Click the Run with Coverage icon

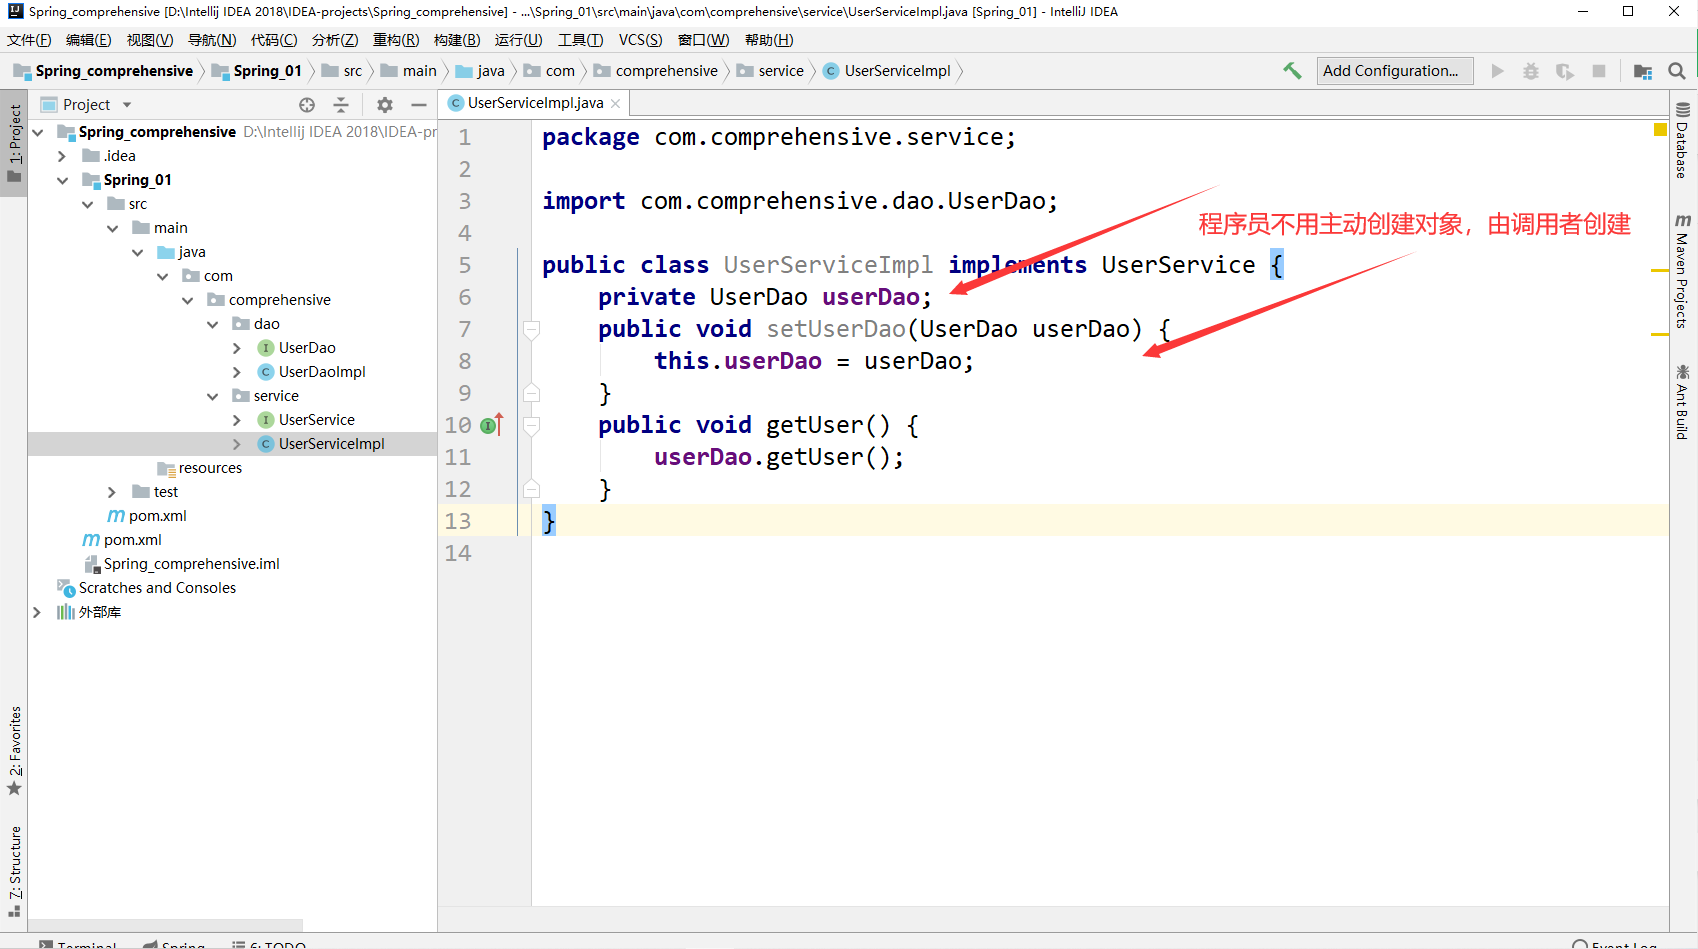(x=1565, y=71)
